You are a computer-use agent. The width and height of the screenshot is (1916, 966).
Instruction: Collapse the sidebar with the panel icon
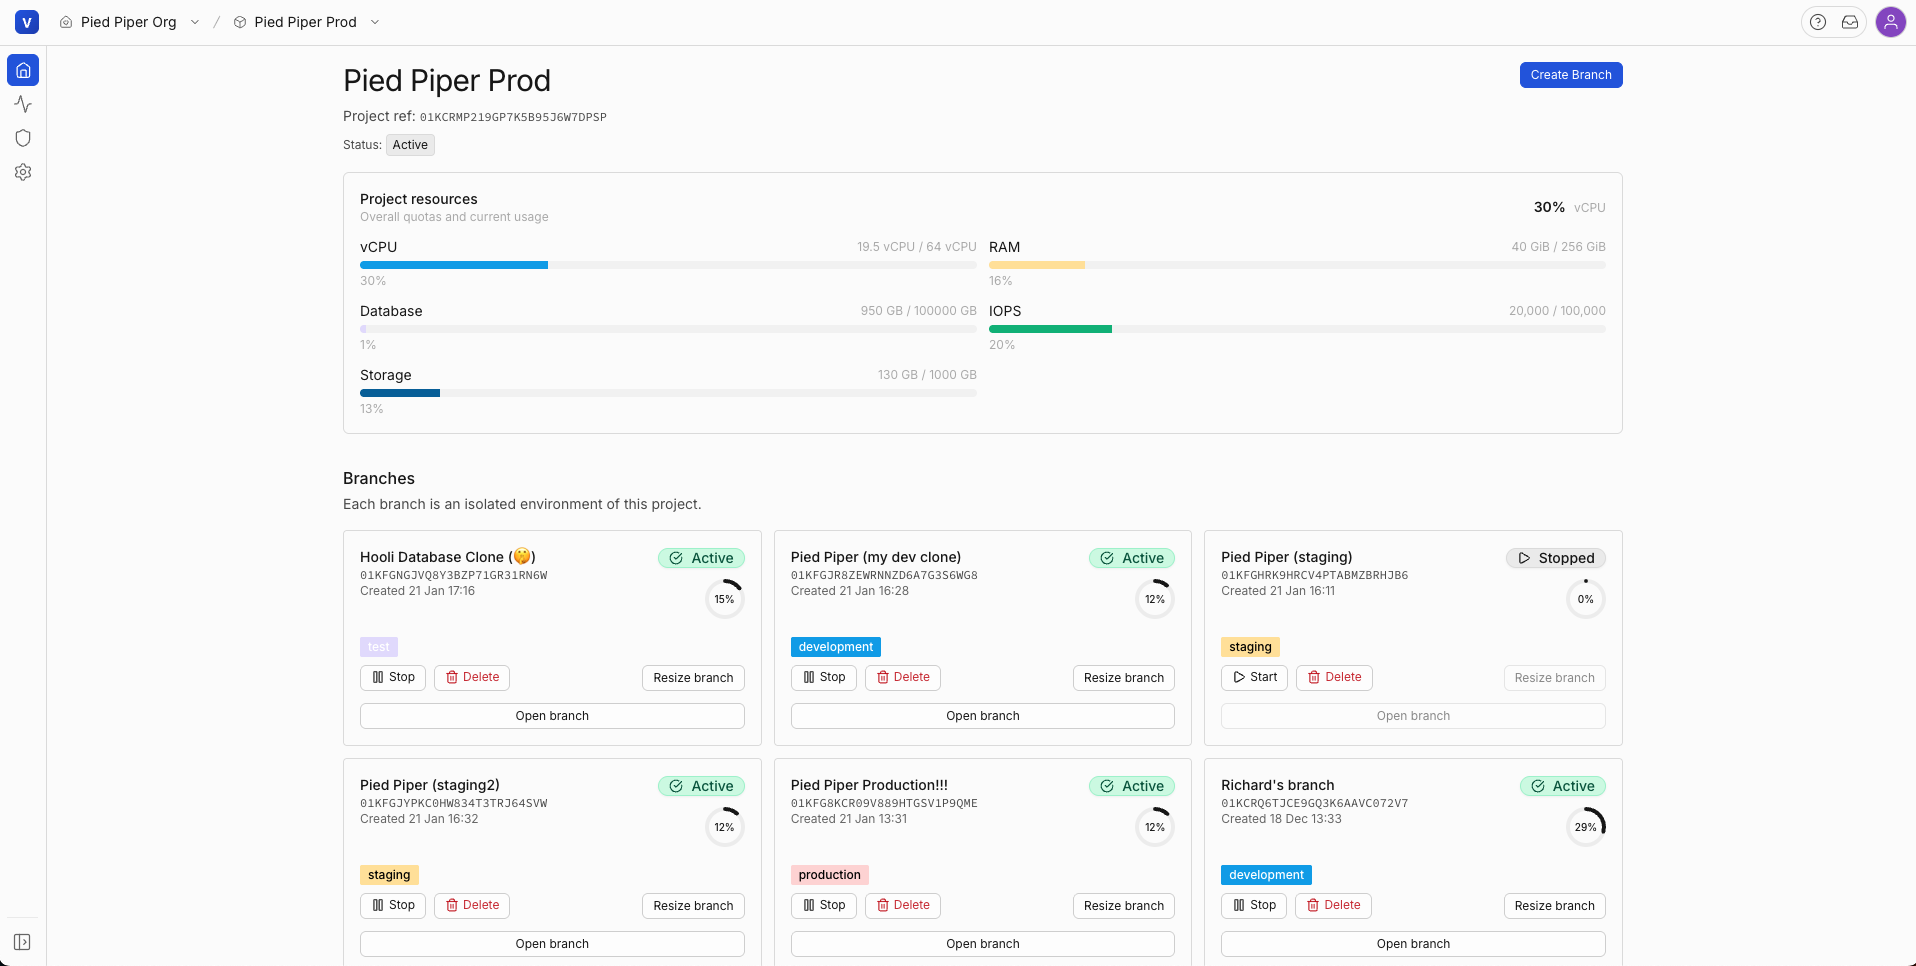click(x=23, y=941)
